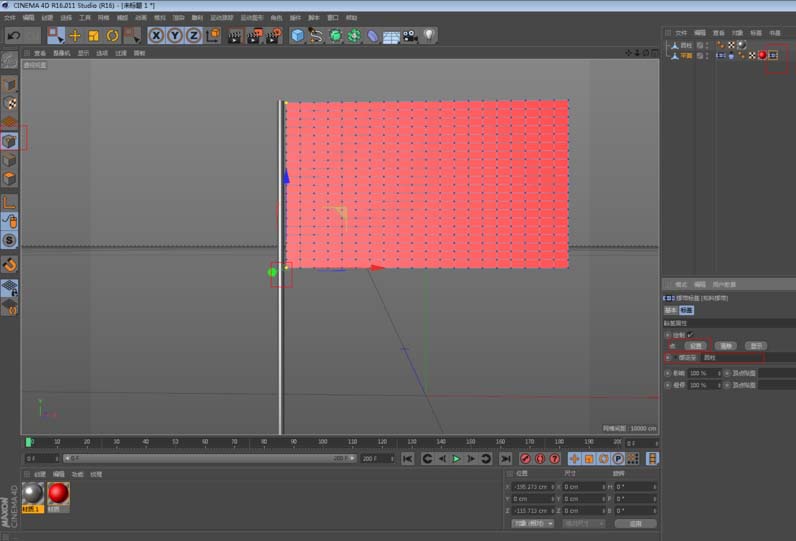Viewport: 796px width, 541px height.
Task: Select the Rotate tool
Action: [x=112, y=35]
